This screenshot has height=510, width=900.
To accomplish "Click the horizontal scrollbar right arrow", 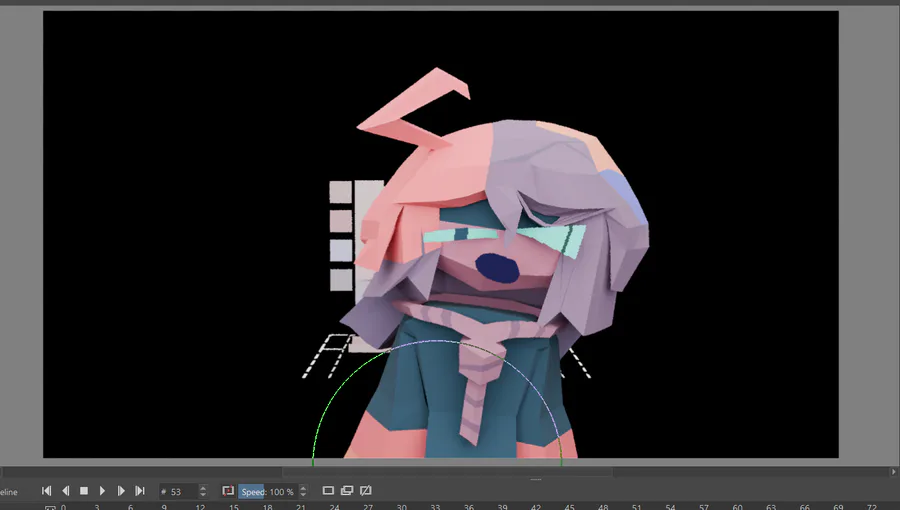I will tap(894, 472).
